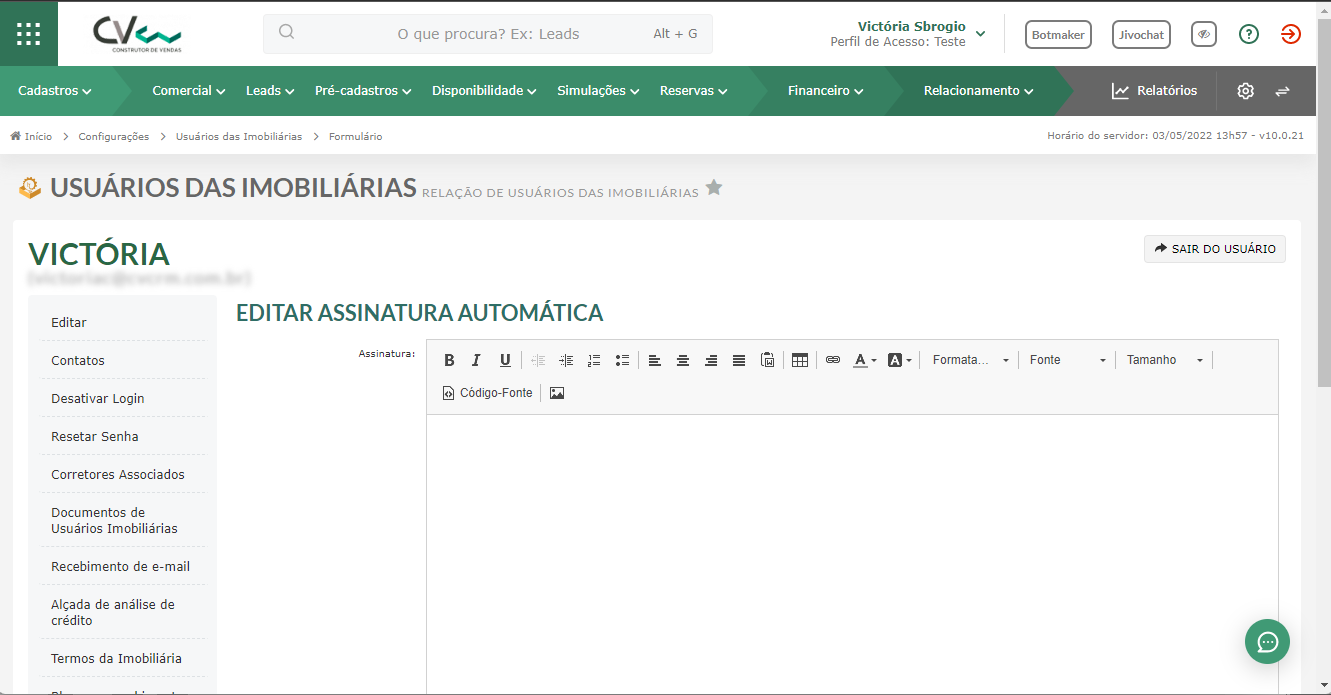Viewport: 1331px width, 695px height.
Task: Open the Relacionamento menu
Action: (x=979, y=91)
